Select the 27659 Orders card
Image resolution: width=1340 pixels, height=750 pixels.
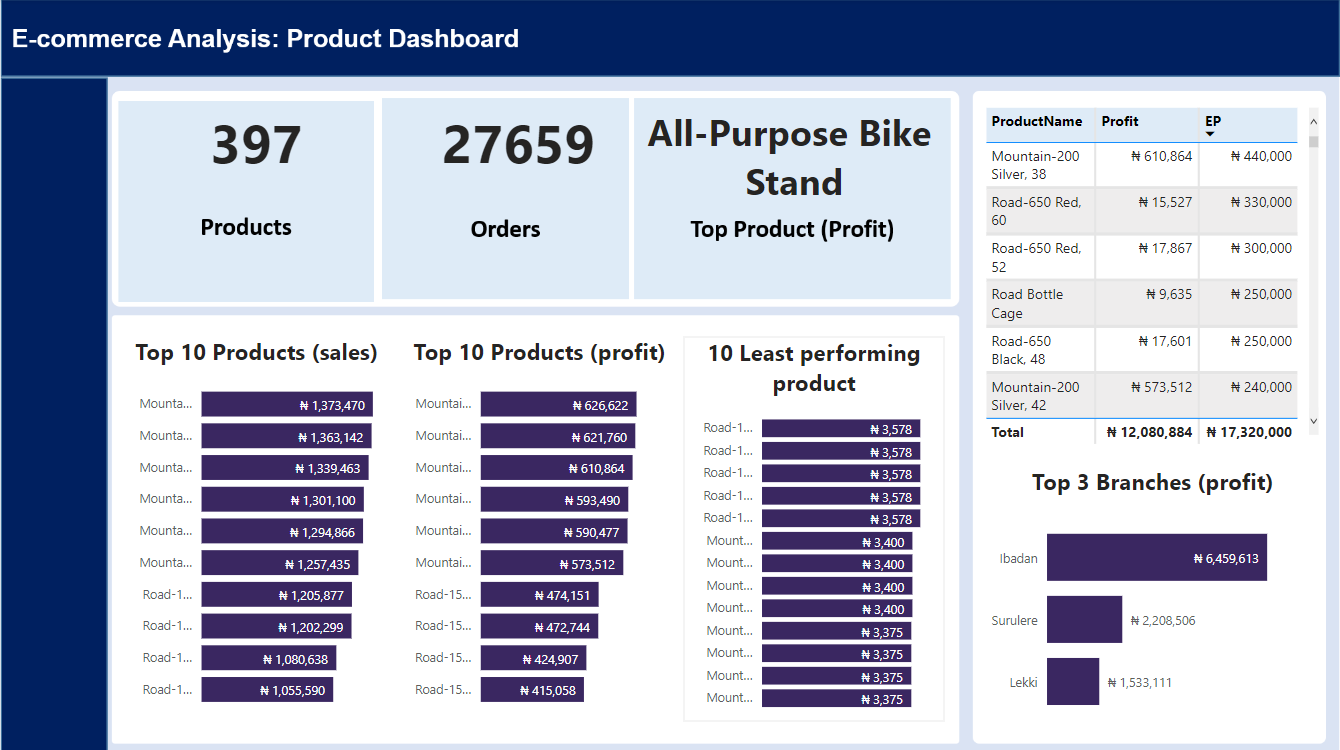pos(505,199)
